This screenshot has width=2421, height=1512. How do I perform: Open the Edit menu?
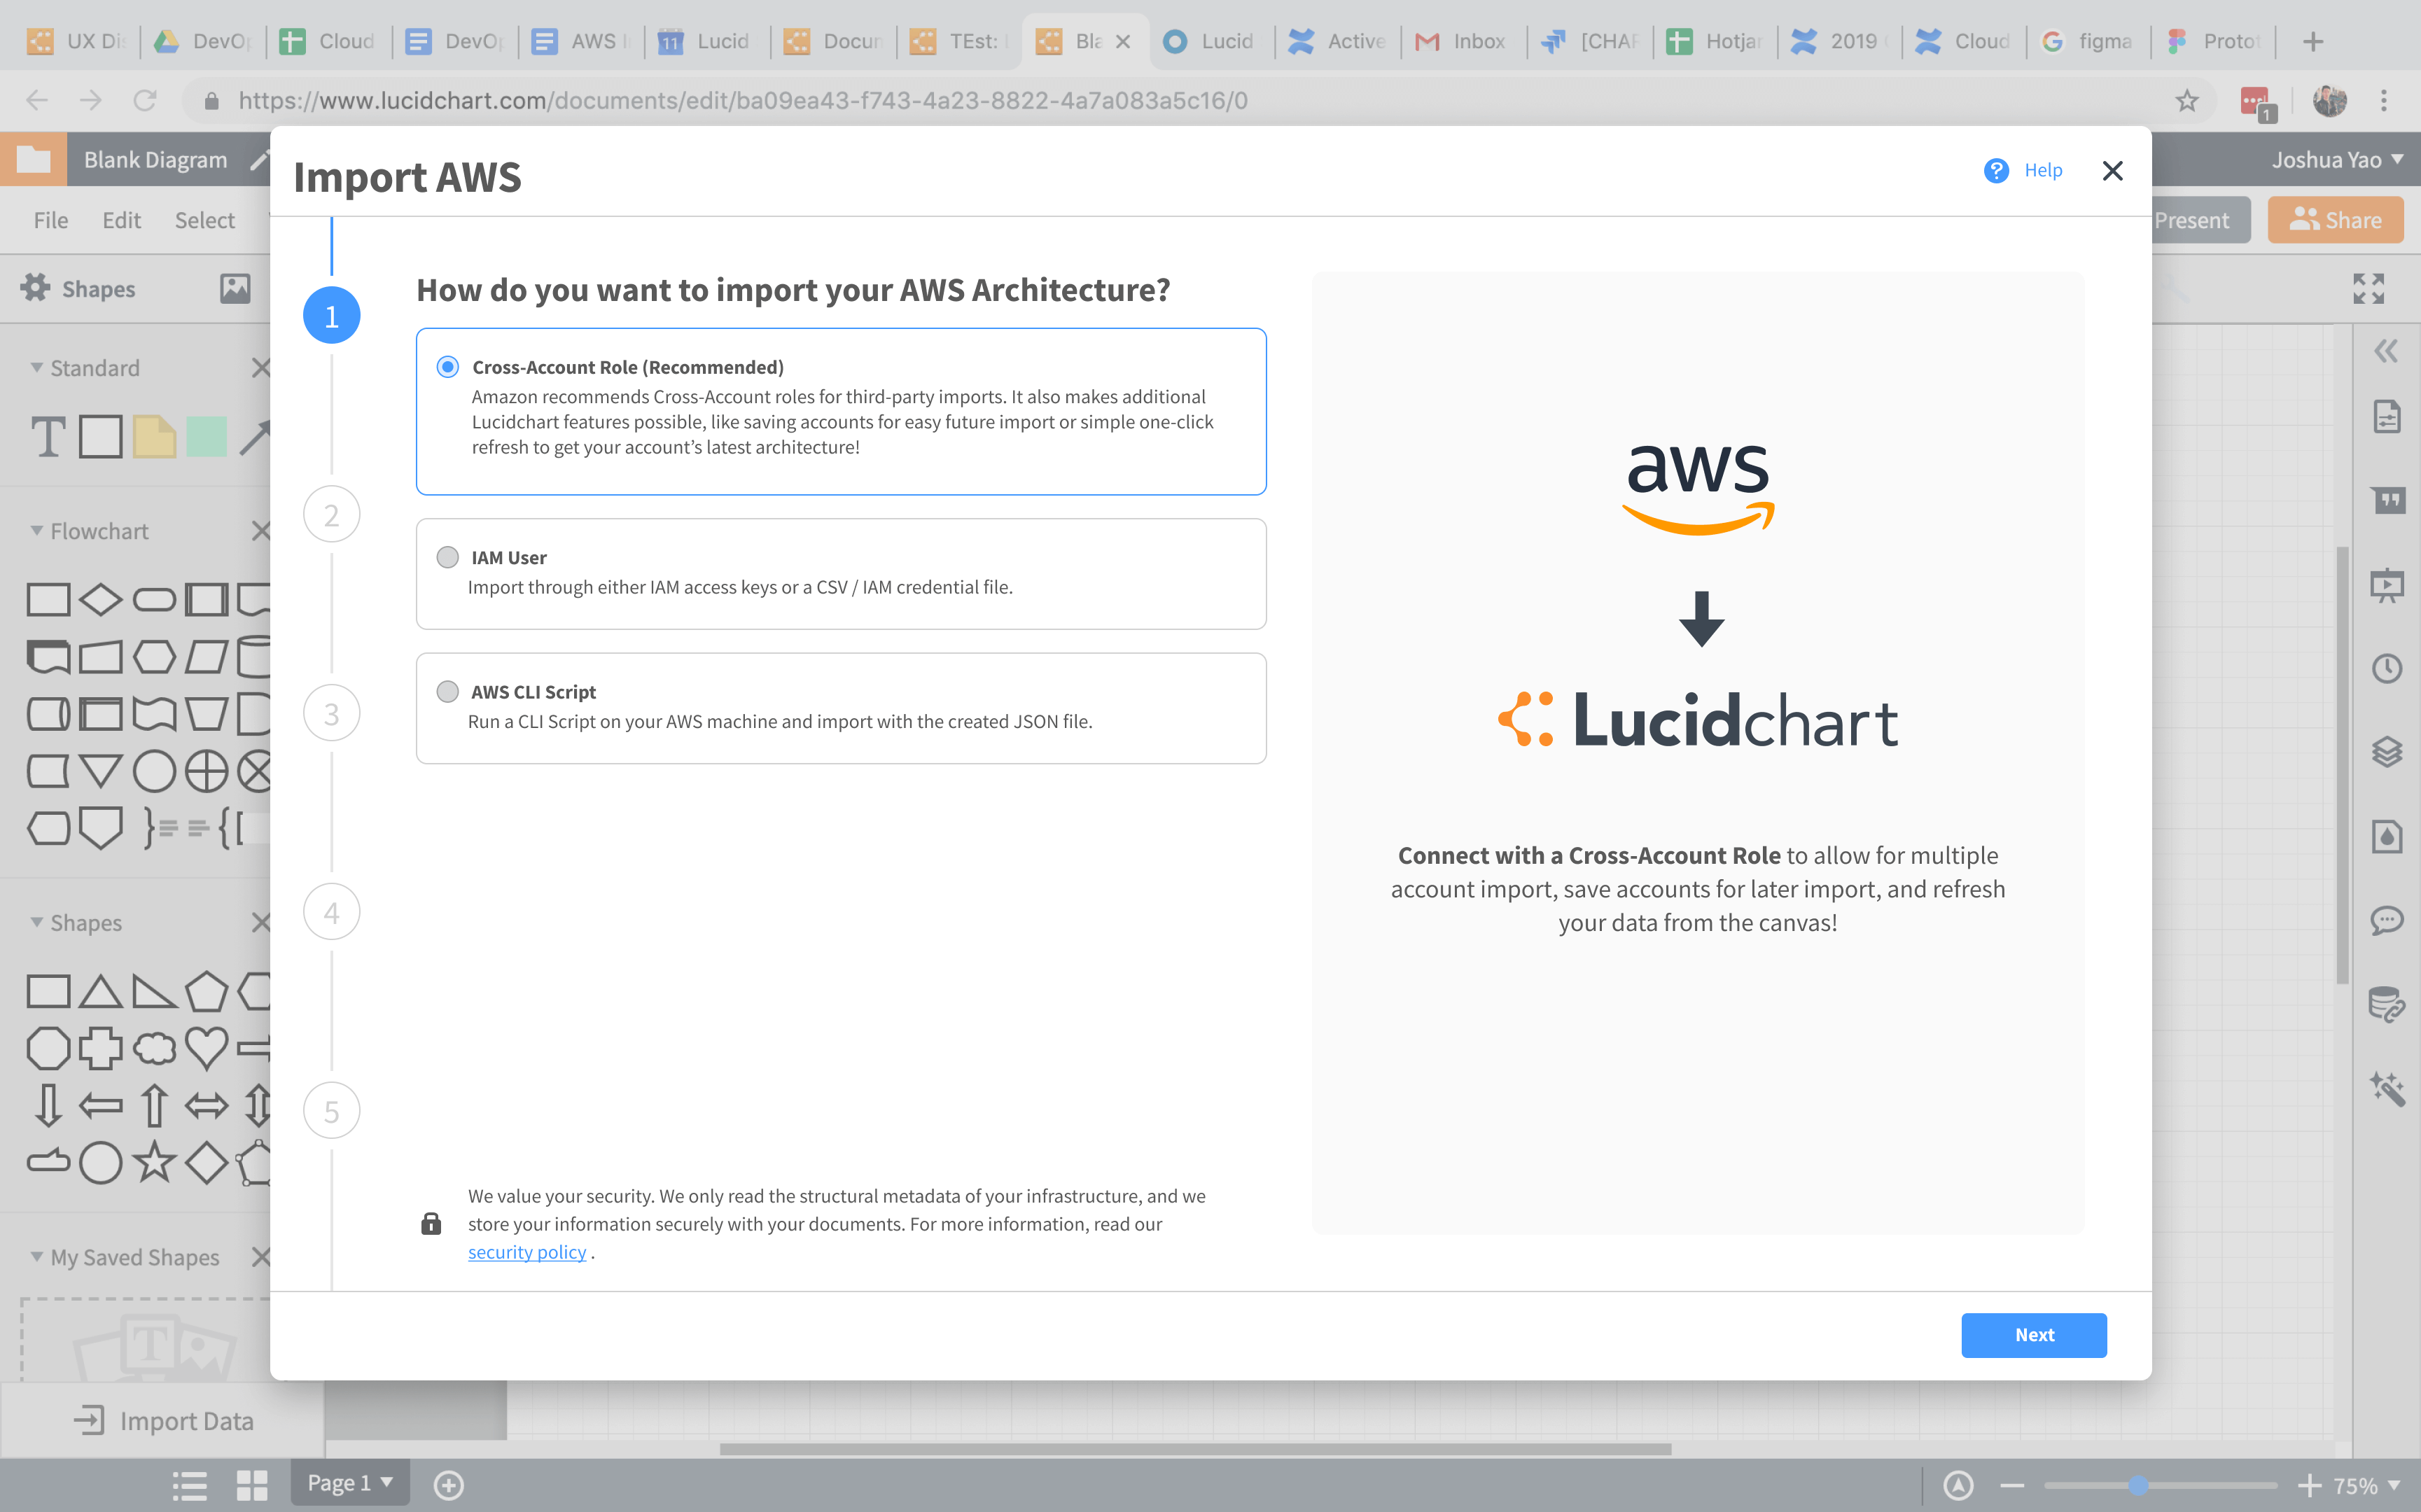tap(121, 220)
